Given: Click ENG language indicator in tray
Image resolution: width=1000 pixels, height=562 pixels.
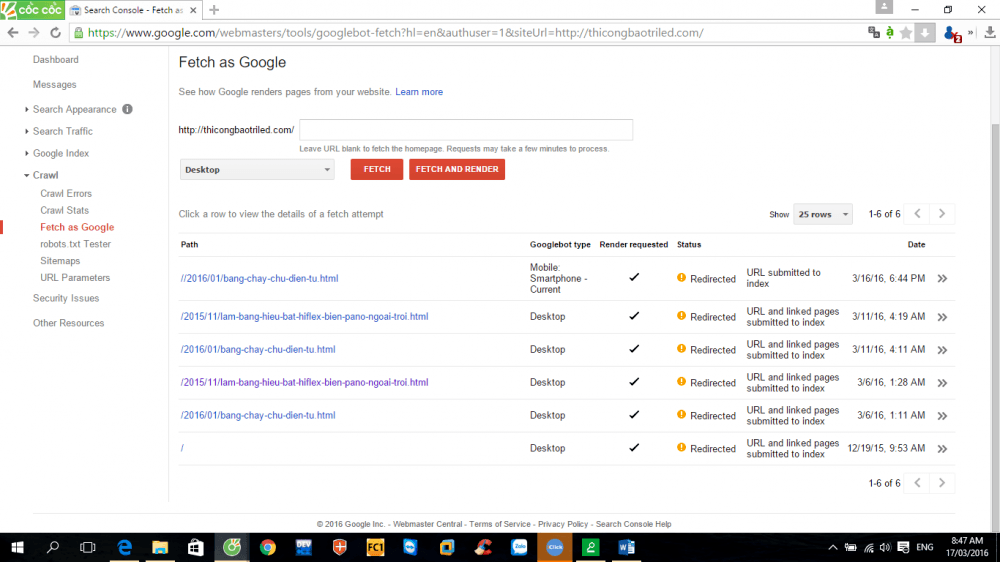Looking at the screenshot, I should (x=925, y=547).
